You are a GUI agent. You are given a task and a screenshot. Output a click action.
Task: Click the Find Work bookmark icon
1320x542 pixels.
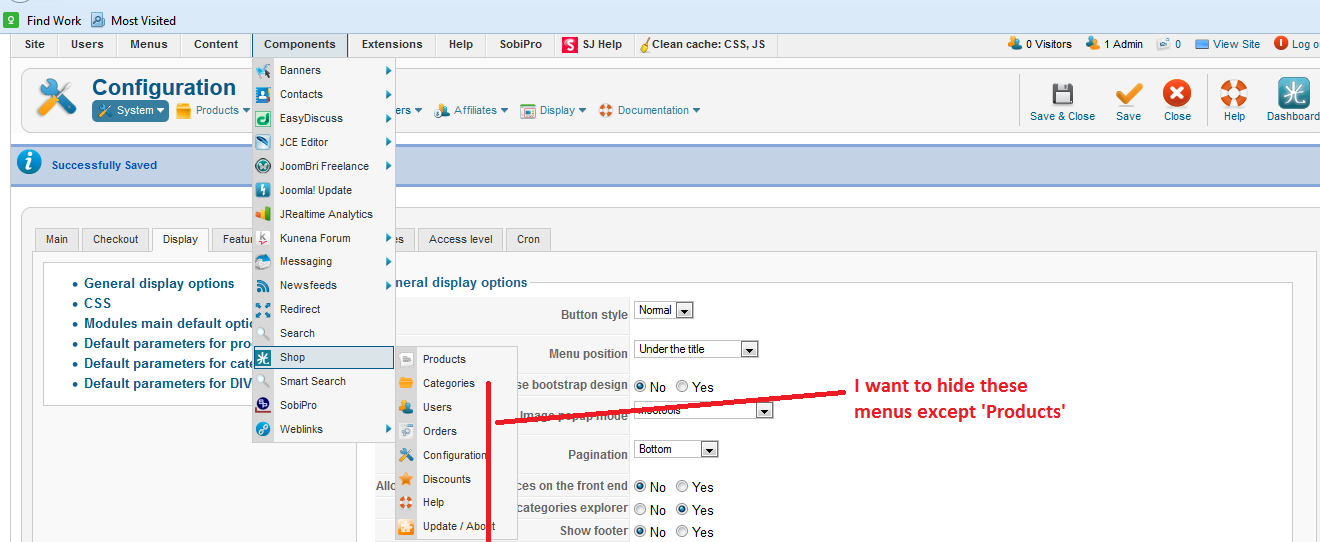(x=12, y=20)
